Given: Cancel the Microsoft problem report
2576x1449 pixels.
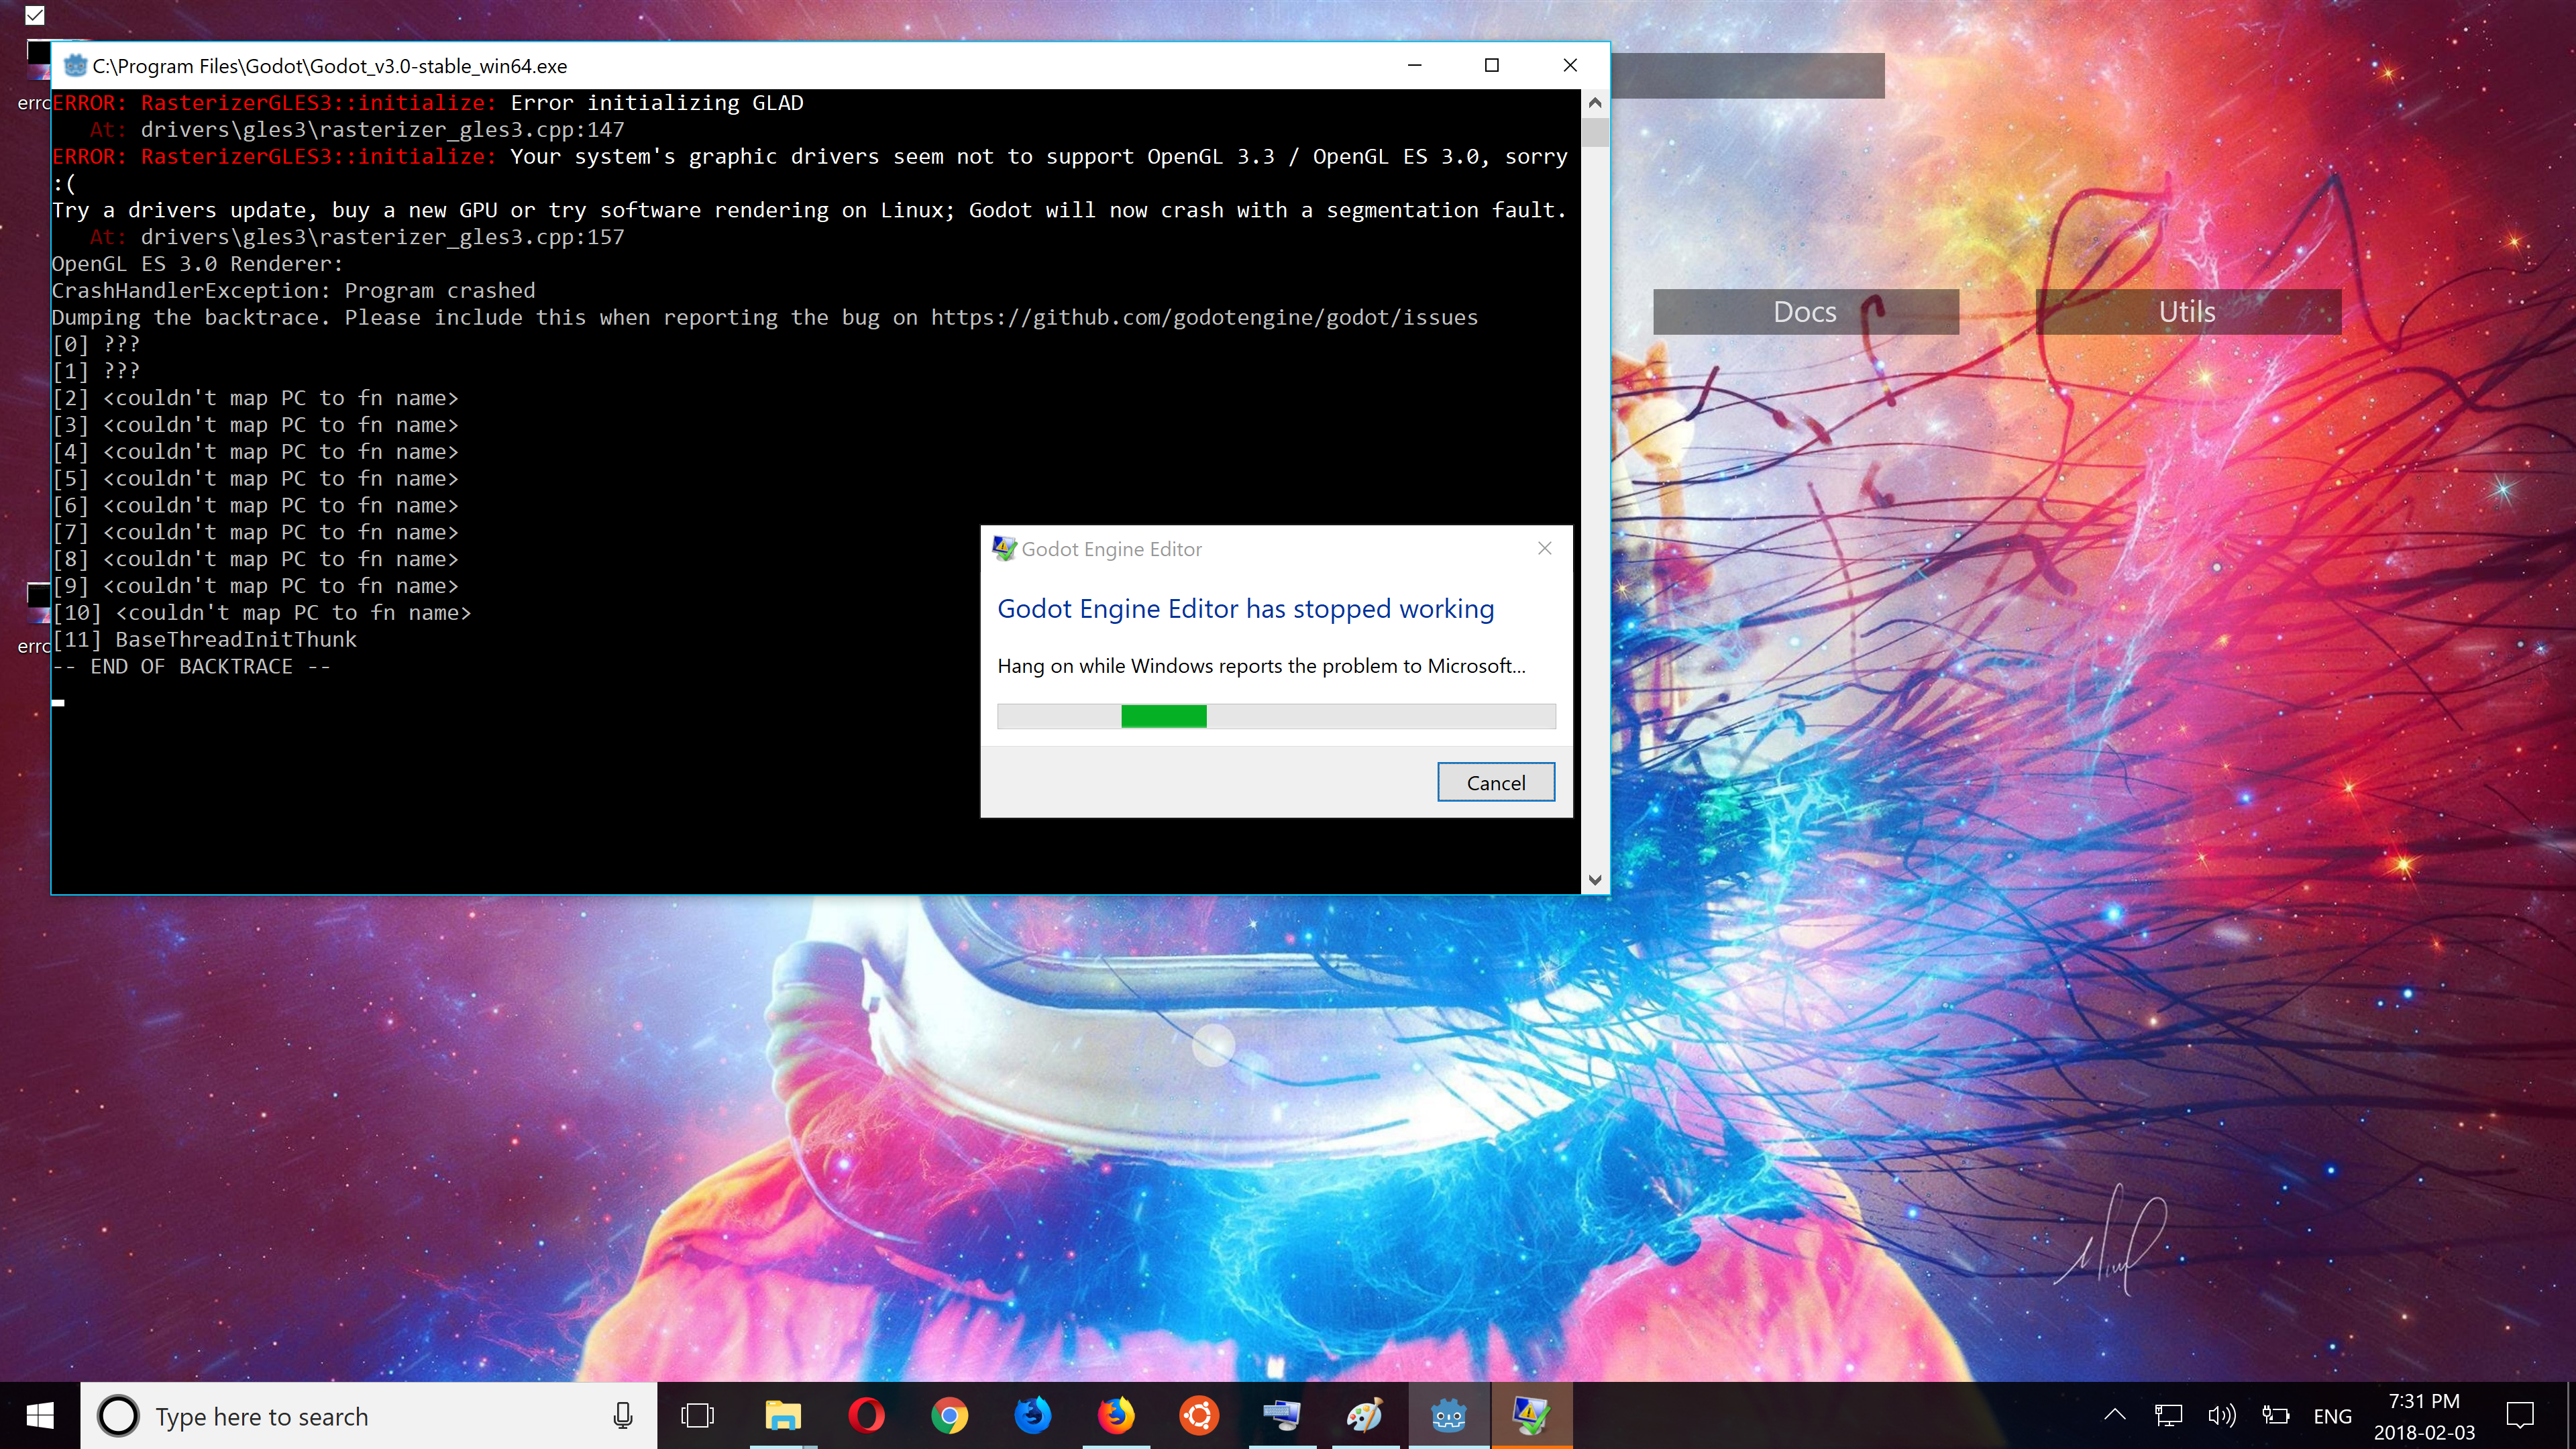Looking at the screenshot, I should [1496, 782].
